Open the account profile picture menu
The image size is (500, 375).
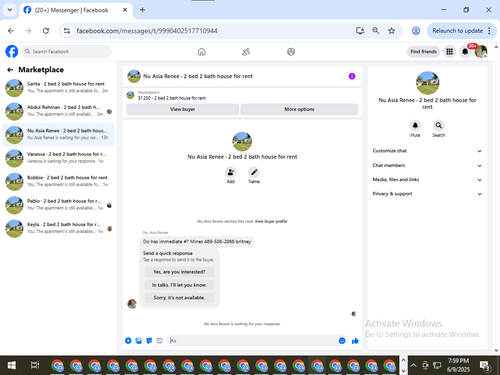[x=481, y=52]
